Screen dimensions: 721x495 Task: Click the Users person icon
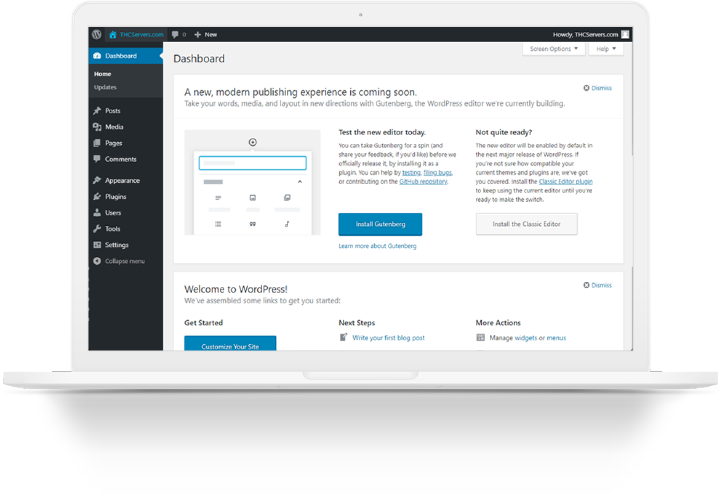pyautogui.click(x=97, y=212)
